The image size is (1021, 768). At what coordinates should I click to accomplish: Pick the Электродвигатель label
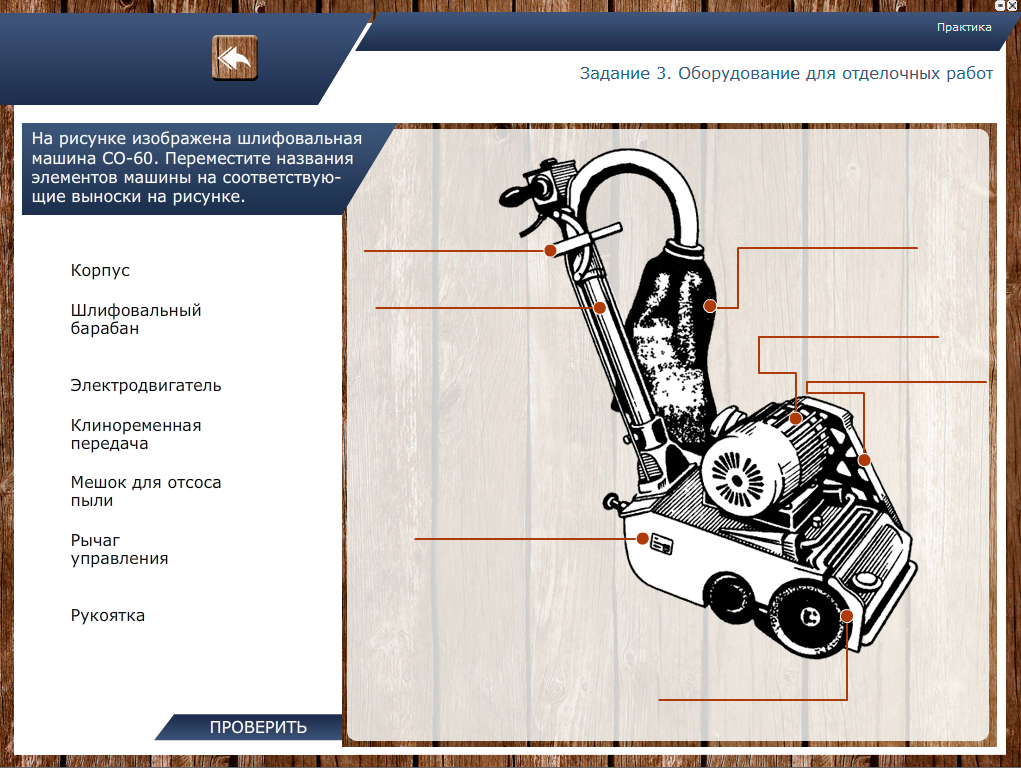(146, 386)
